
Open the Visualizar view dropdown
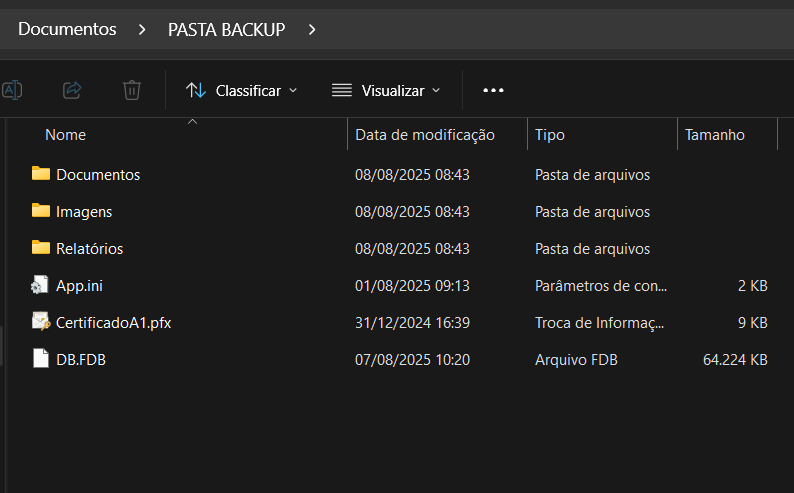(386, 90)
